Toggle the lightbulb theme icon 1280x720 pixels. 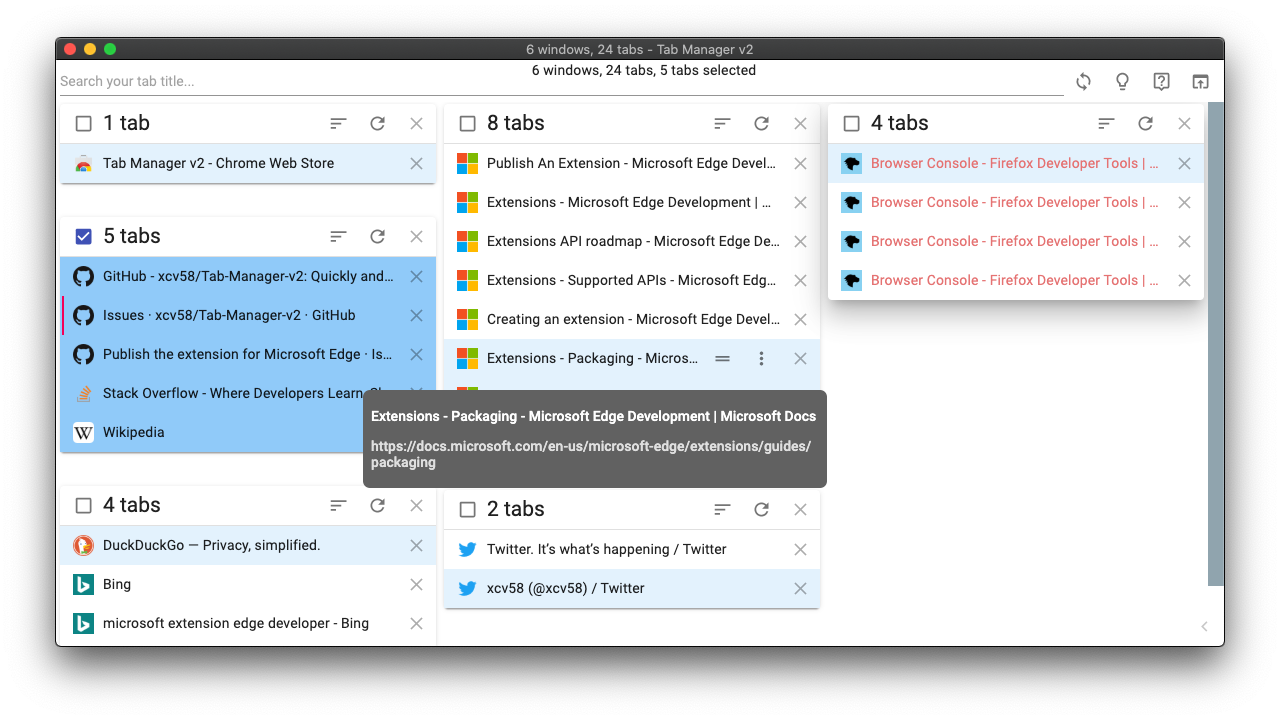point(1122,82)
